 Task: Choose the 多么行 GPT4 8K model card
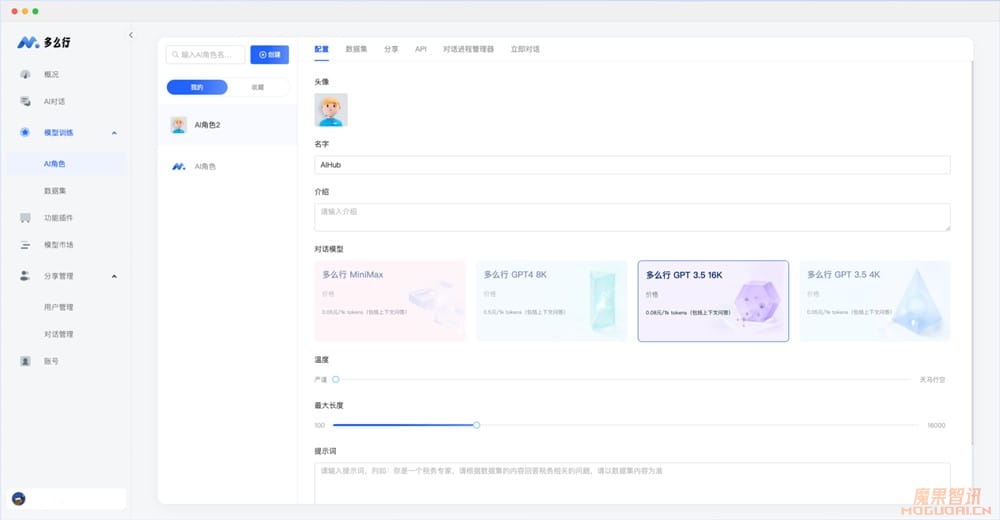pyautogui.click(x=552, y=301)
